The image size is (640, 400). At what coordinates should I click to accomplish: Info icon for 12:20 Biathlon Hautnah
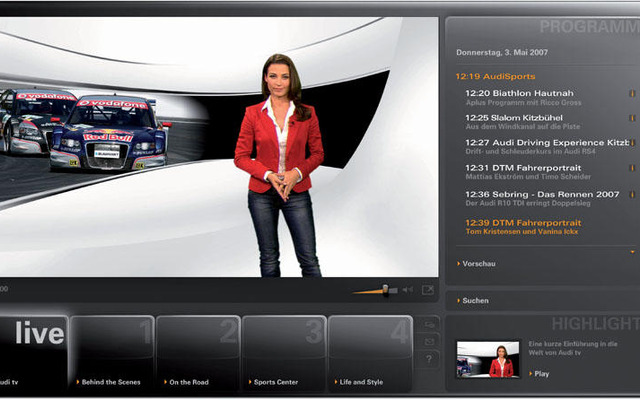coord(632,93)
